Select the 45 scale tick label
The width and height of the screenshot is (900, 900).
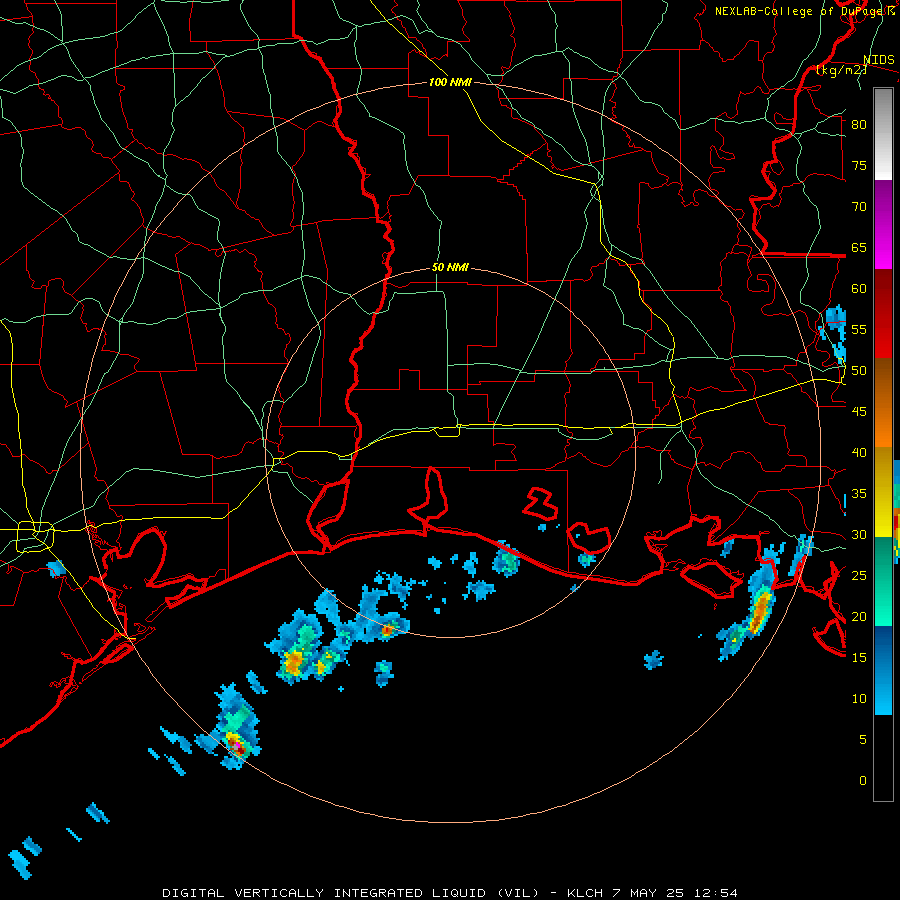click(859, 412)
